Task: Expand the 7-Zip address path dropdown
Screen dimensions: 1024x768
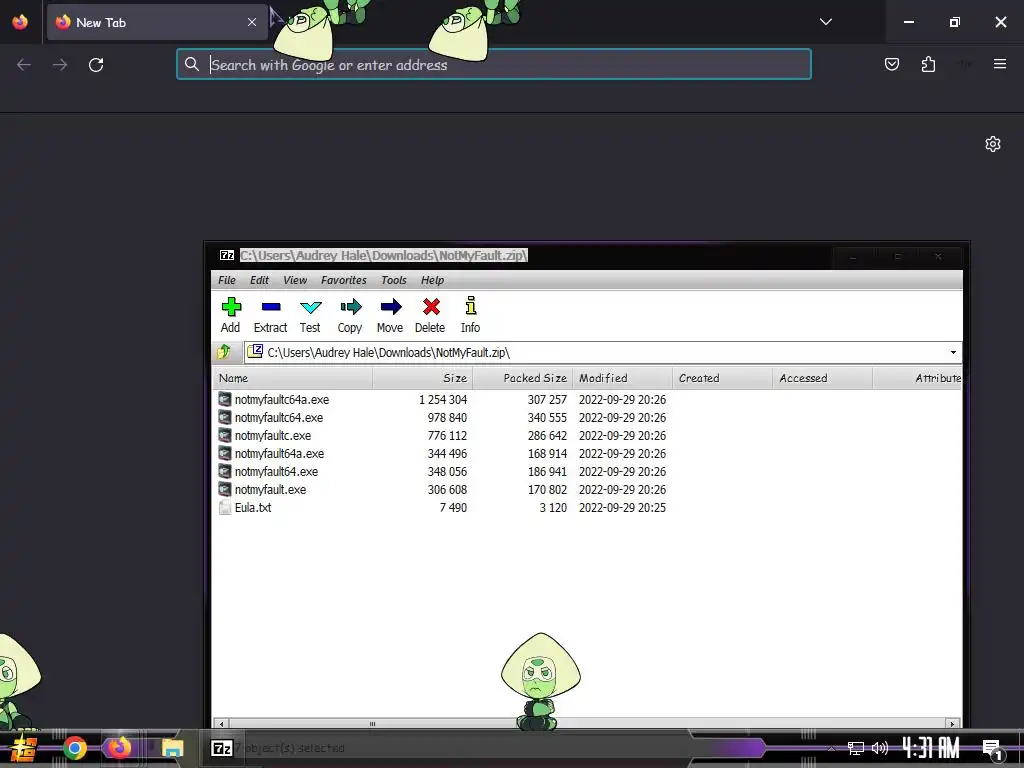Action: tap(953, 353)
